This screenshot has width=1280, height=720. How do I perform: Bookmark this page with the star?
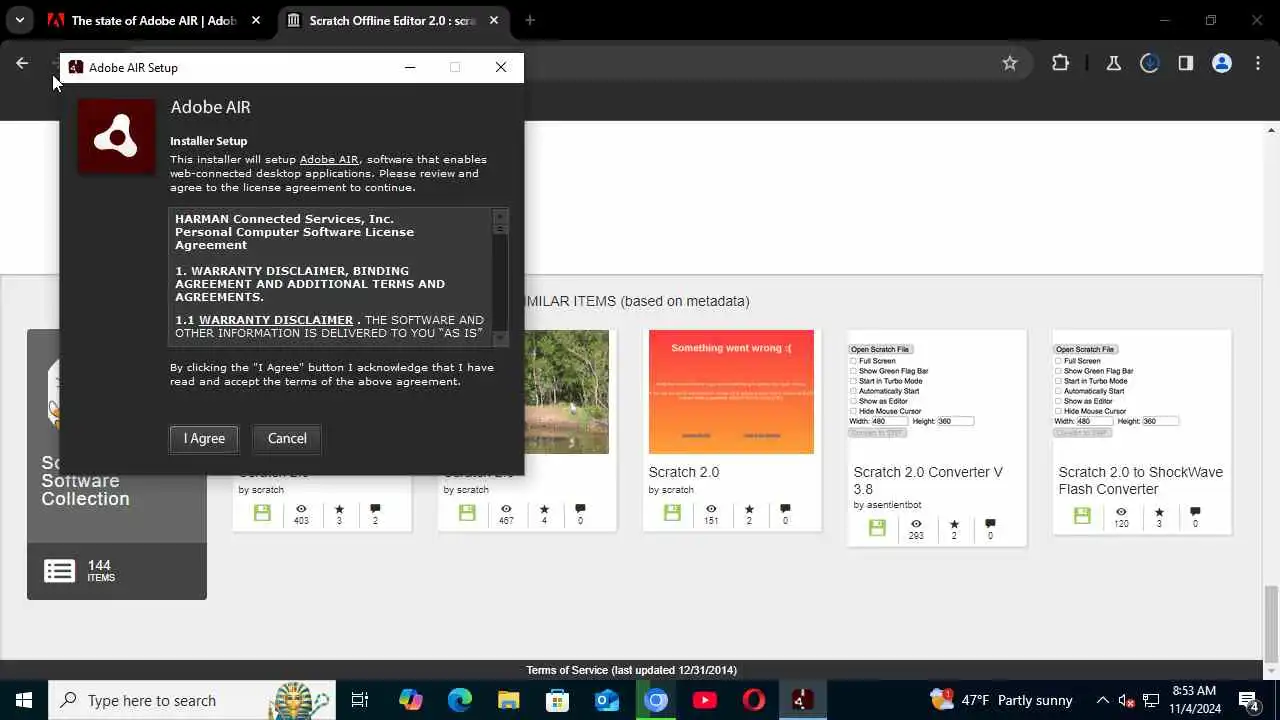click(1010, 63)
